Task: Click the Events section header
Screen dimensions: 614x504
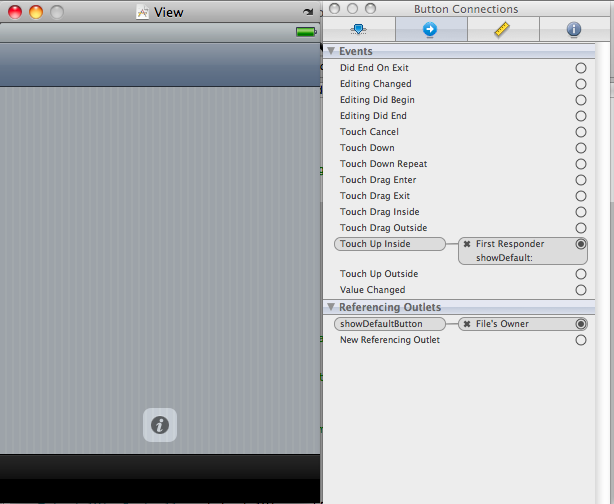Action: [459, 51]
